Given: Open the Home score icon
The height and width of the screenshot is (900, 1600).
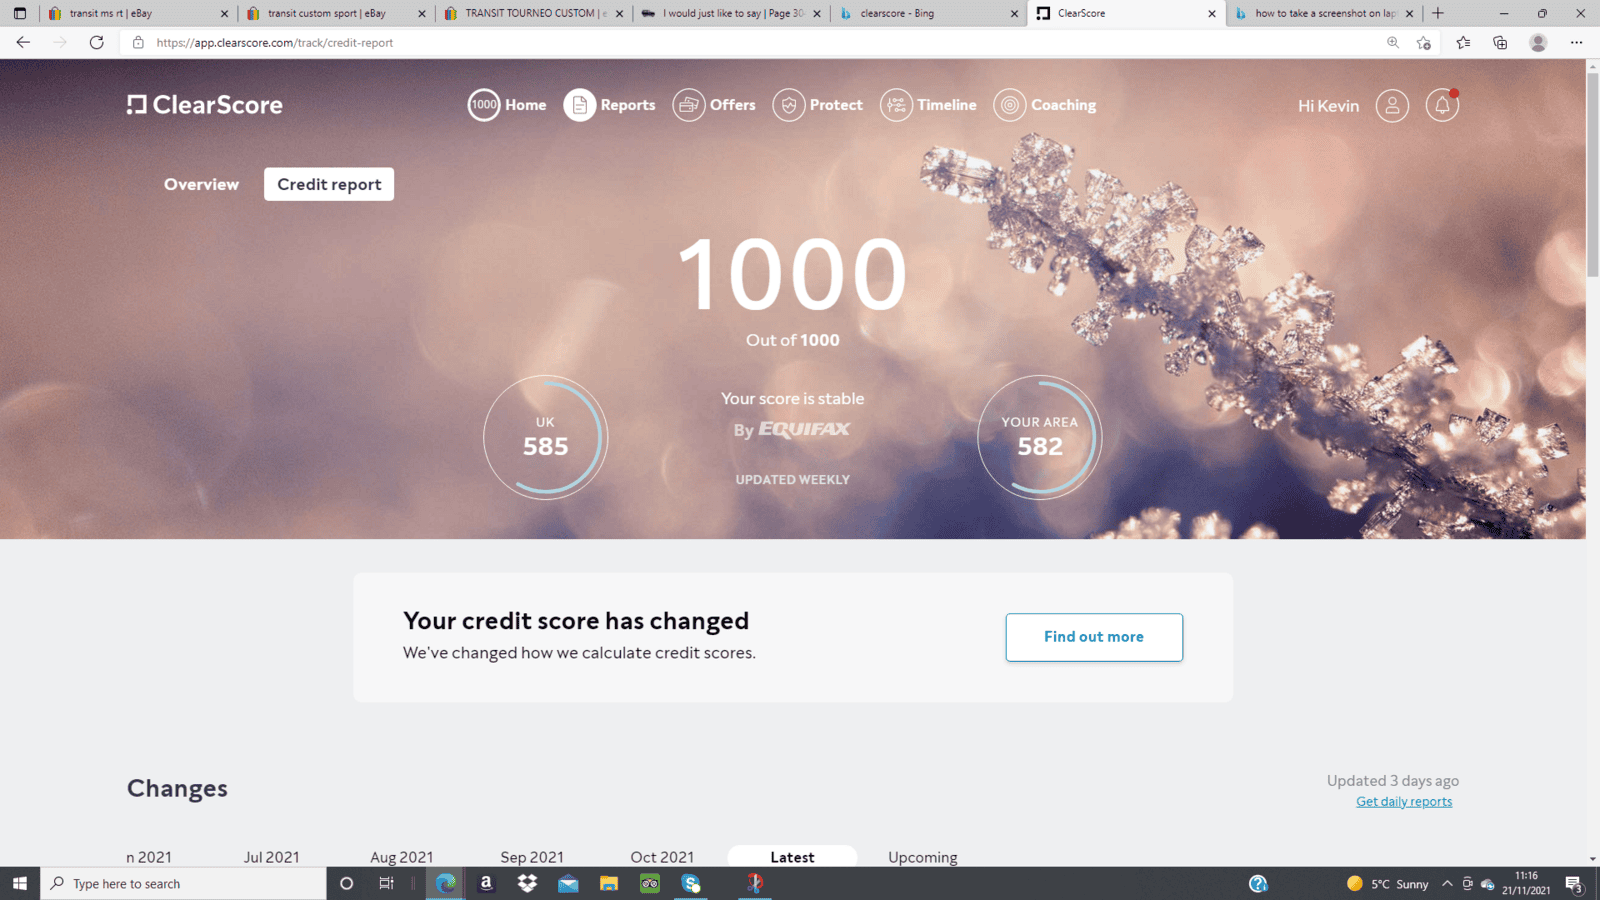Looking at the screenshot, I should pos(484,105).
